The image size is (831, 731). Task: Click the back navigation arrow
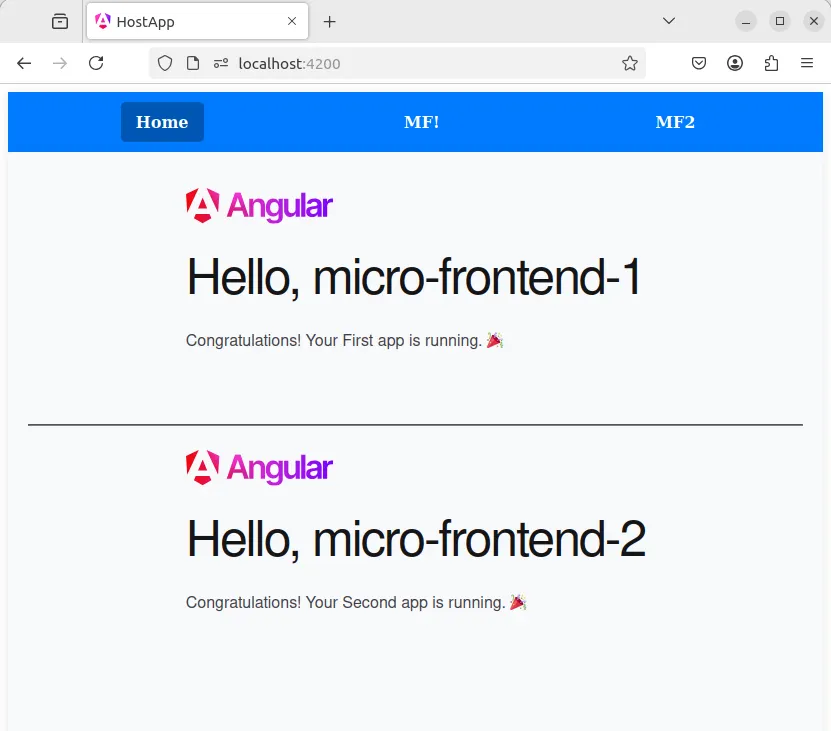[23, 62]
